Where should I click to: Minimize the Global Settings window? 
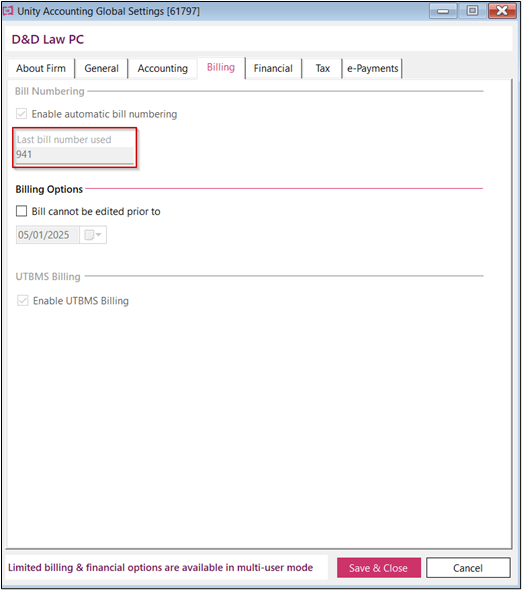coord(443,11)
